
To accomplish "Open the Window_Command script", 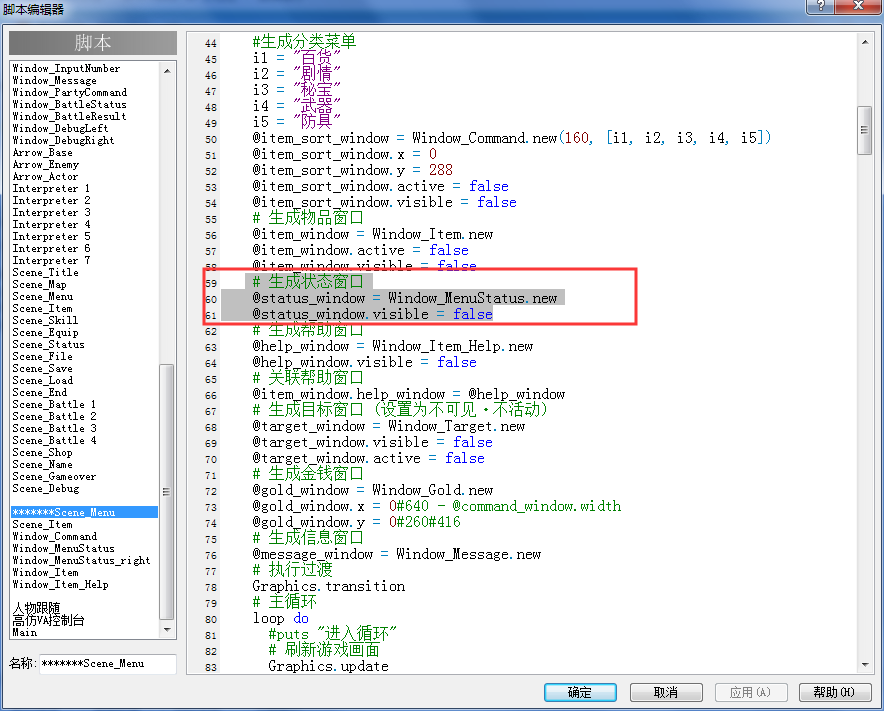I will coord(55,537).
